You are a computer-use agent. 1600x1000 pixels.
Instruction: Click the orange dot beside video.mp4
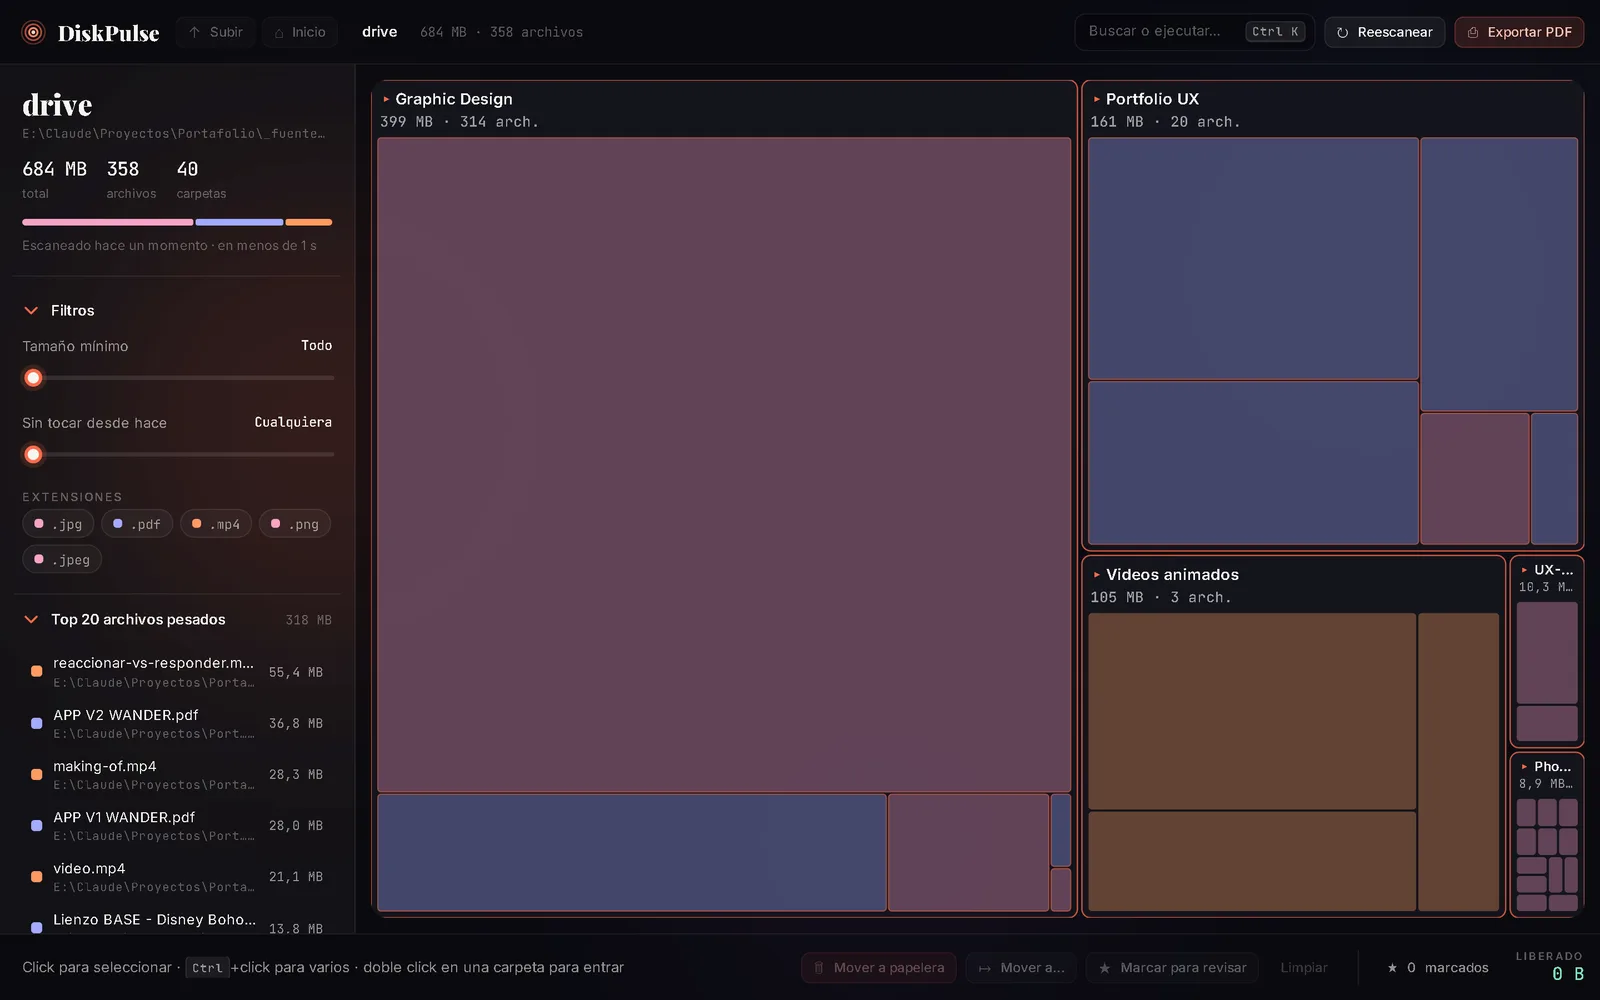pyautogui.click(x=36, y=876)
